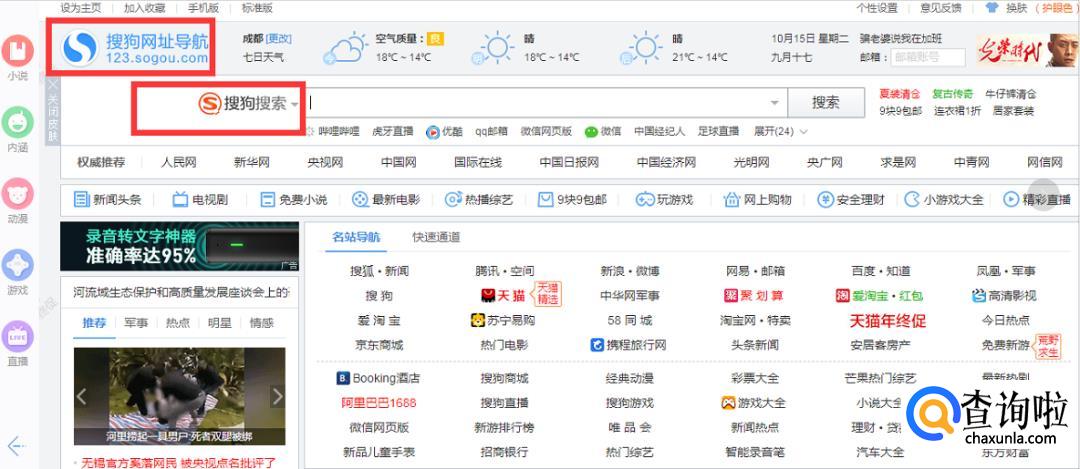
Task: Open 天猫 link with red icon
Action: click(503, 295)
